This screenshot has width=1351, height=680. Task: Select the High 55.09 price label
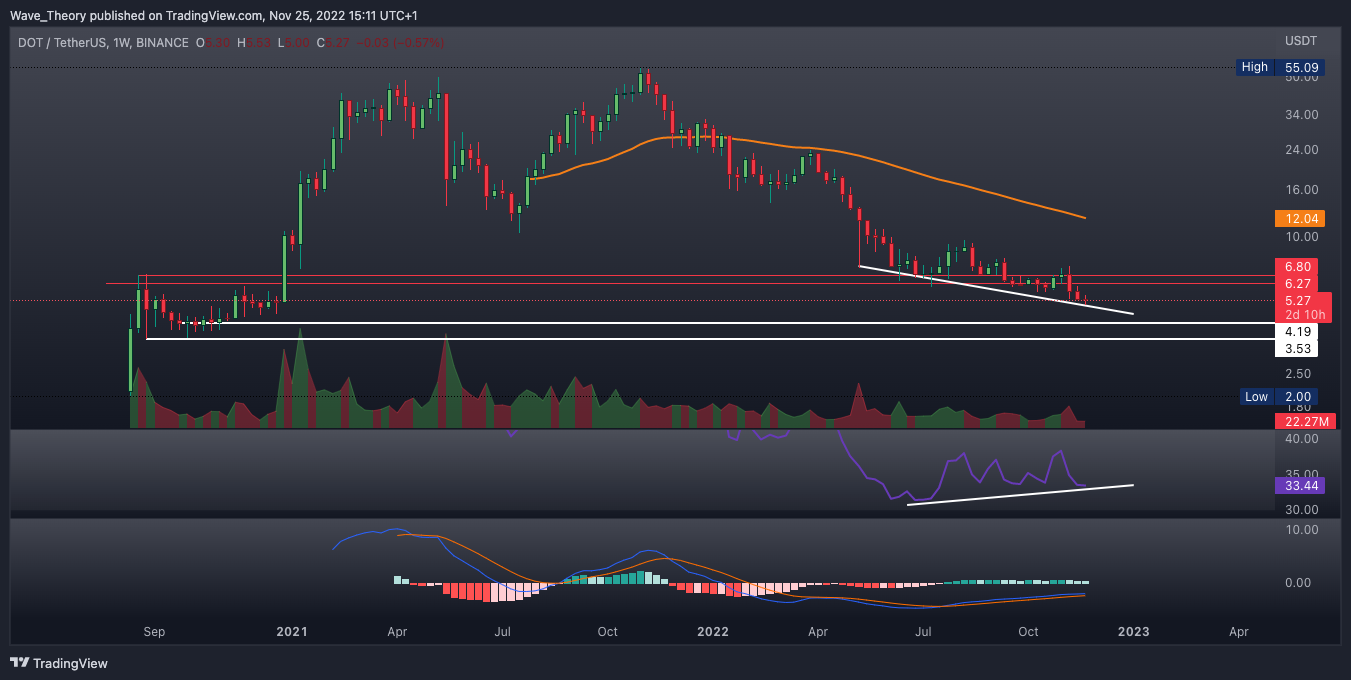coord(1278,67)
